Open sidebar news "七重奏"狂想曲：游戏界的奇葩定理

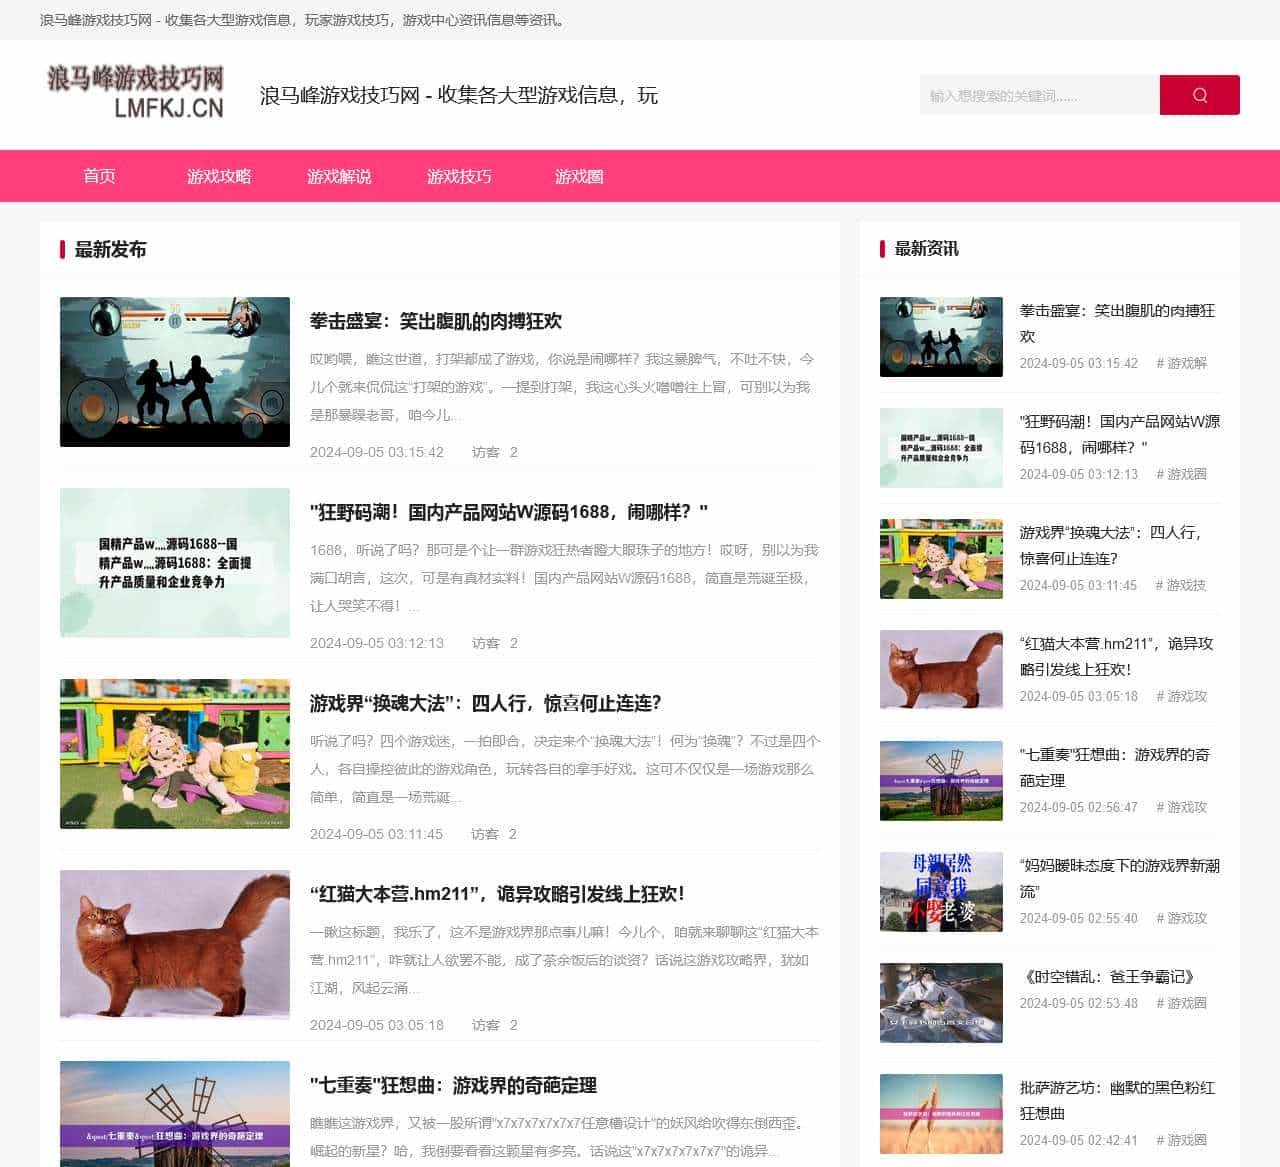tap(1115, 767)
